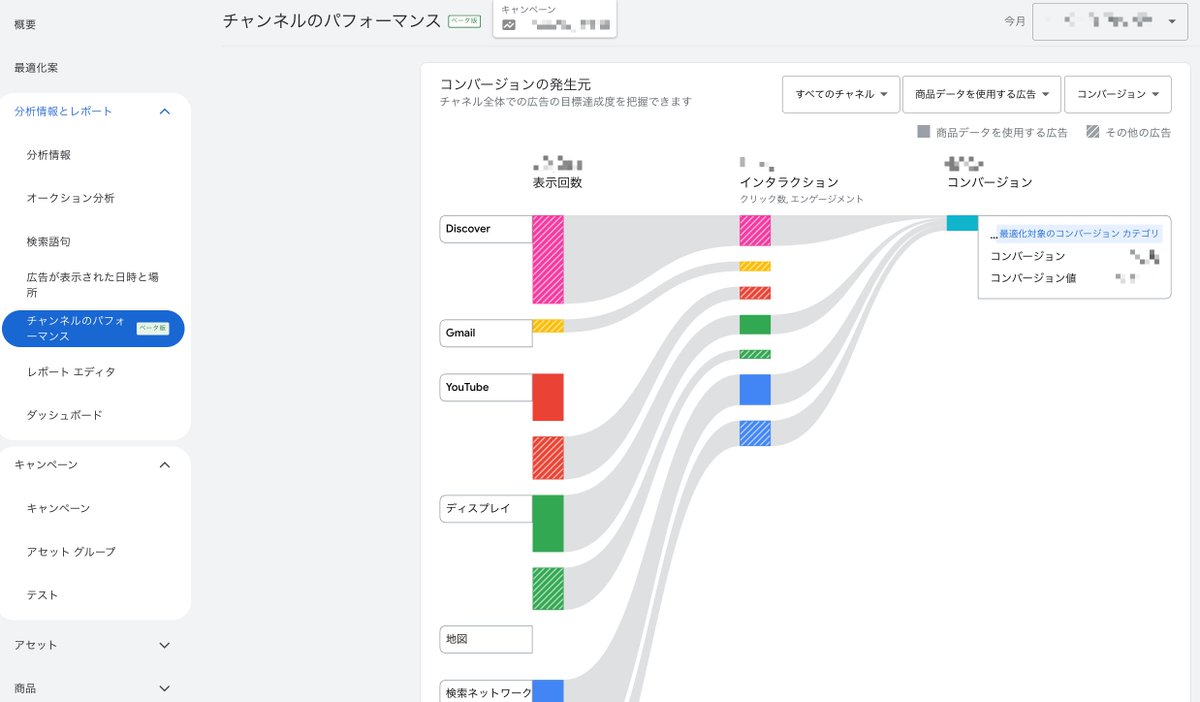
Task: Click solid green interaction bar
Action: tap(755, 324)
